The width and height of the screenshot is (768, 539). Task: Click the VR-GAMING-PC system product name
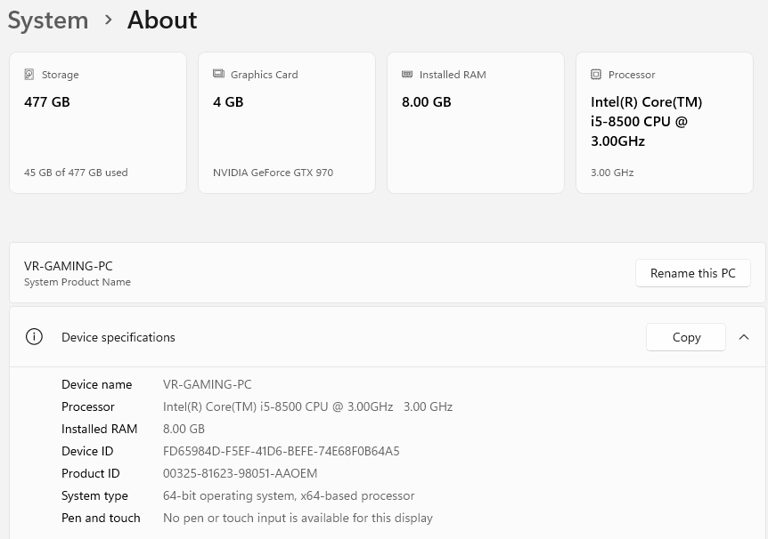(x=69, y=266)
